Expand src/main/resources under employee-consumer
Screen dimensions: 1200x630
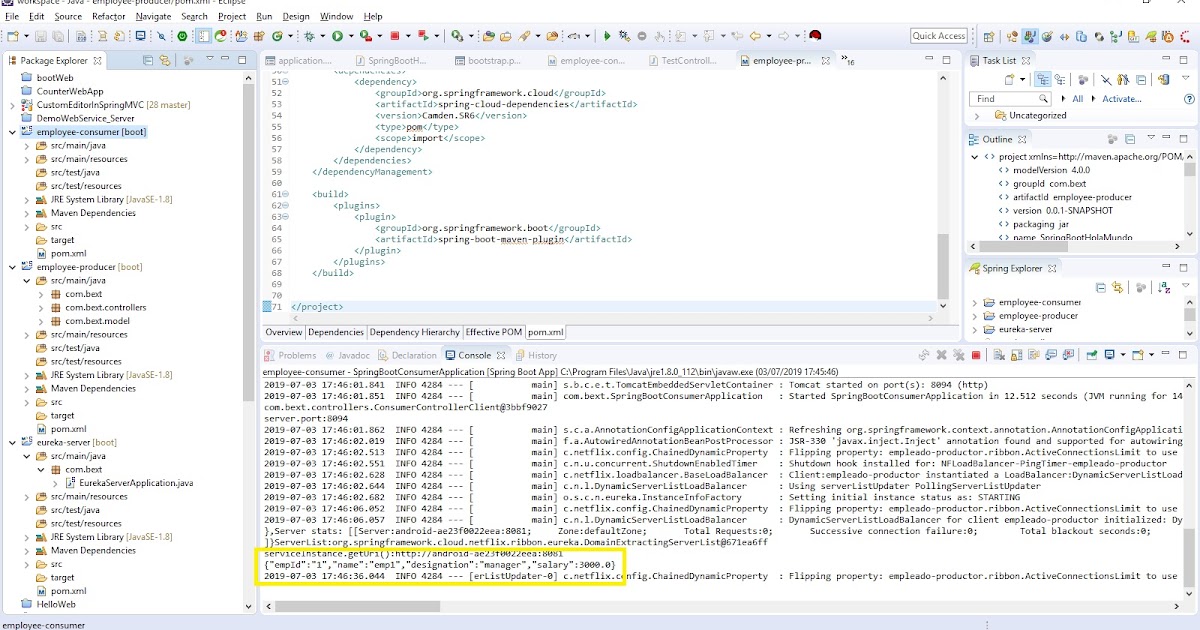[27, 159]
